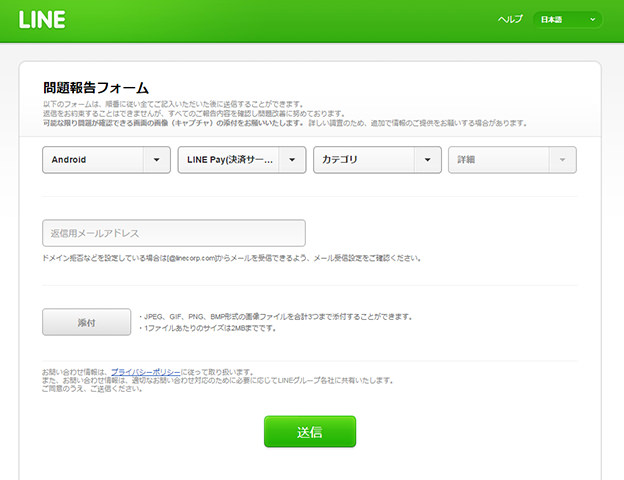This screenshot has width=624, height=480.
Task: Open the プライバシーポリシー link
Action: pos(146,372)
